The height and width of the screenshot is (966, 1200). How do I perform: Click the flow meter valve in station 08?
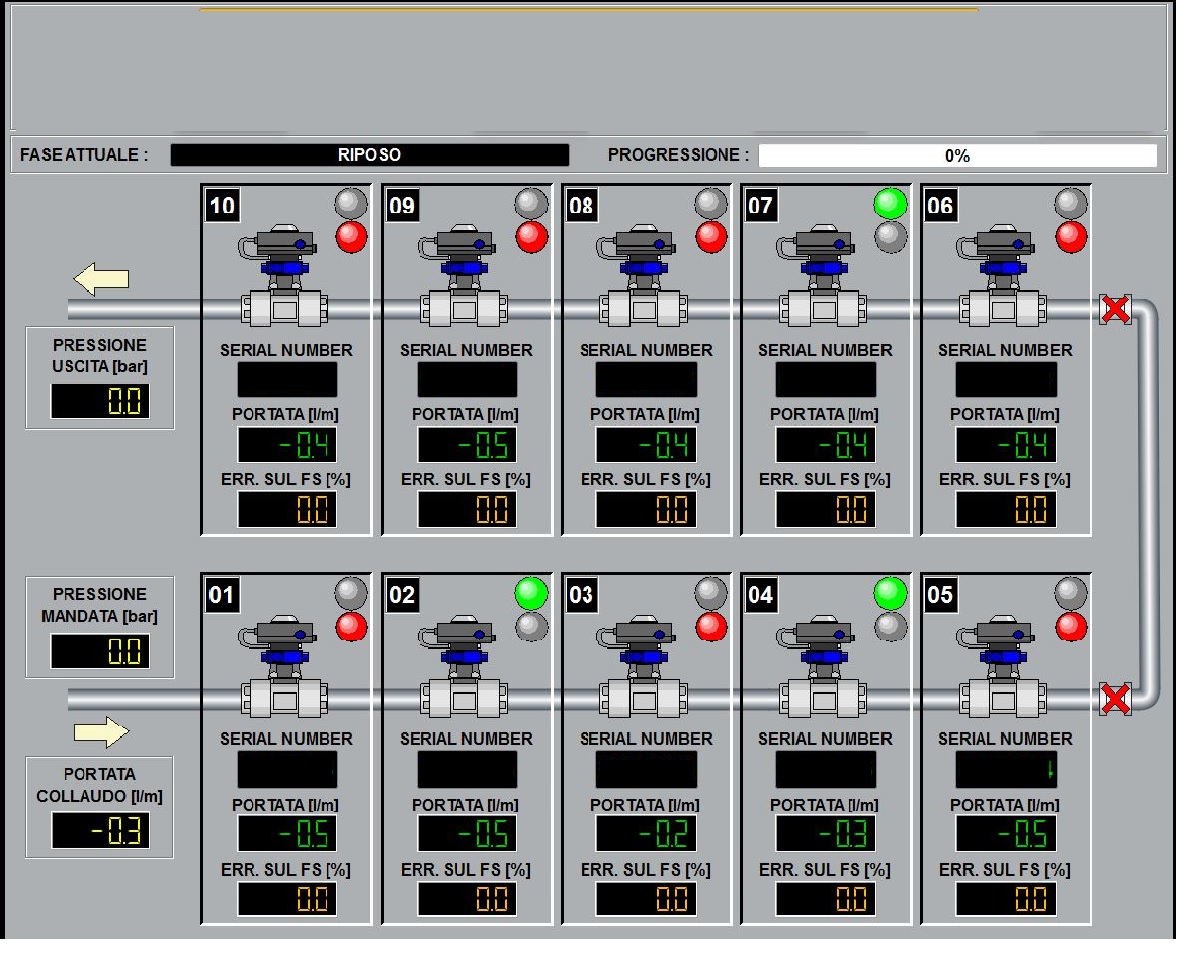(x=641, y=276)
